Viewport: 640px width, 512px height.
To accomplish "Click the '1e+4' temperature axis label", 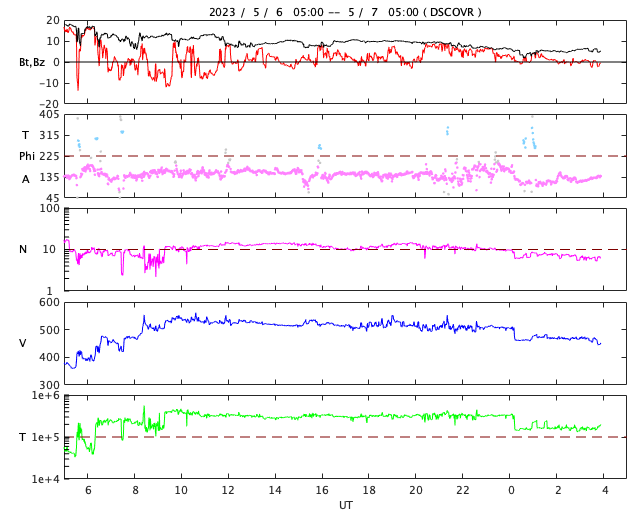I will (x=46, y=479).
